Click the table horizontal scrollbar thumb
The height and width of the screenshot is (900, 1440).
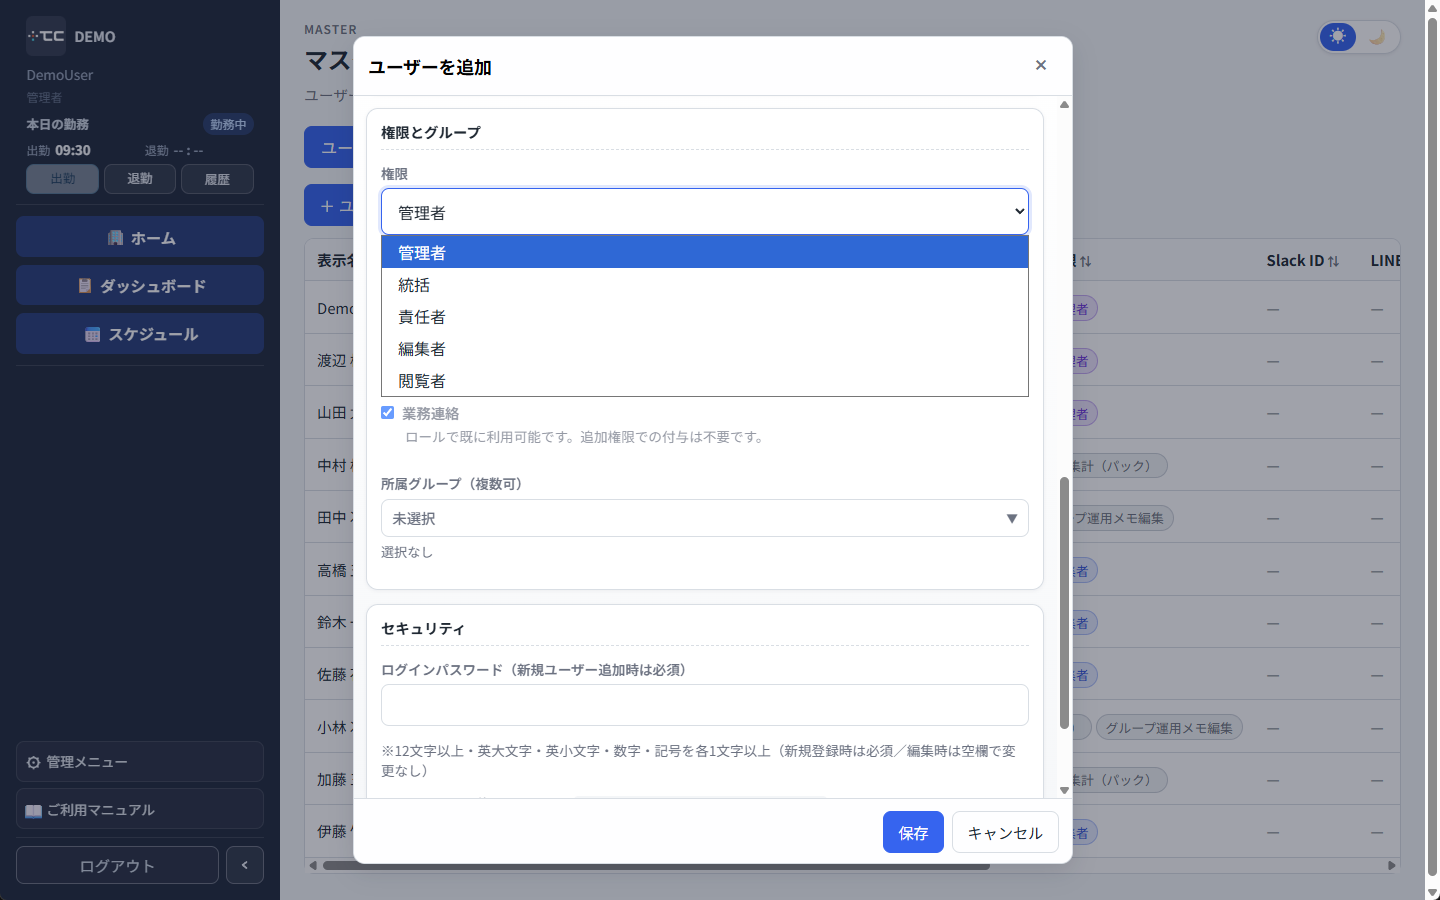coord(656,865)
